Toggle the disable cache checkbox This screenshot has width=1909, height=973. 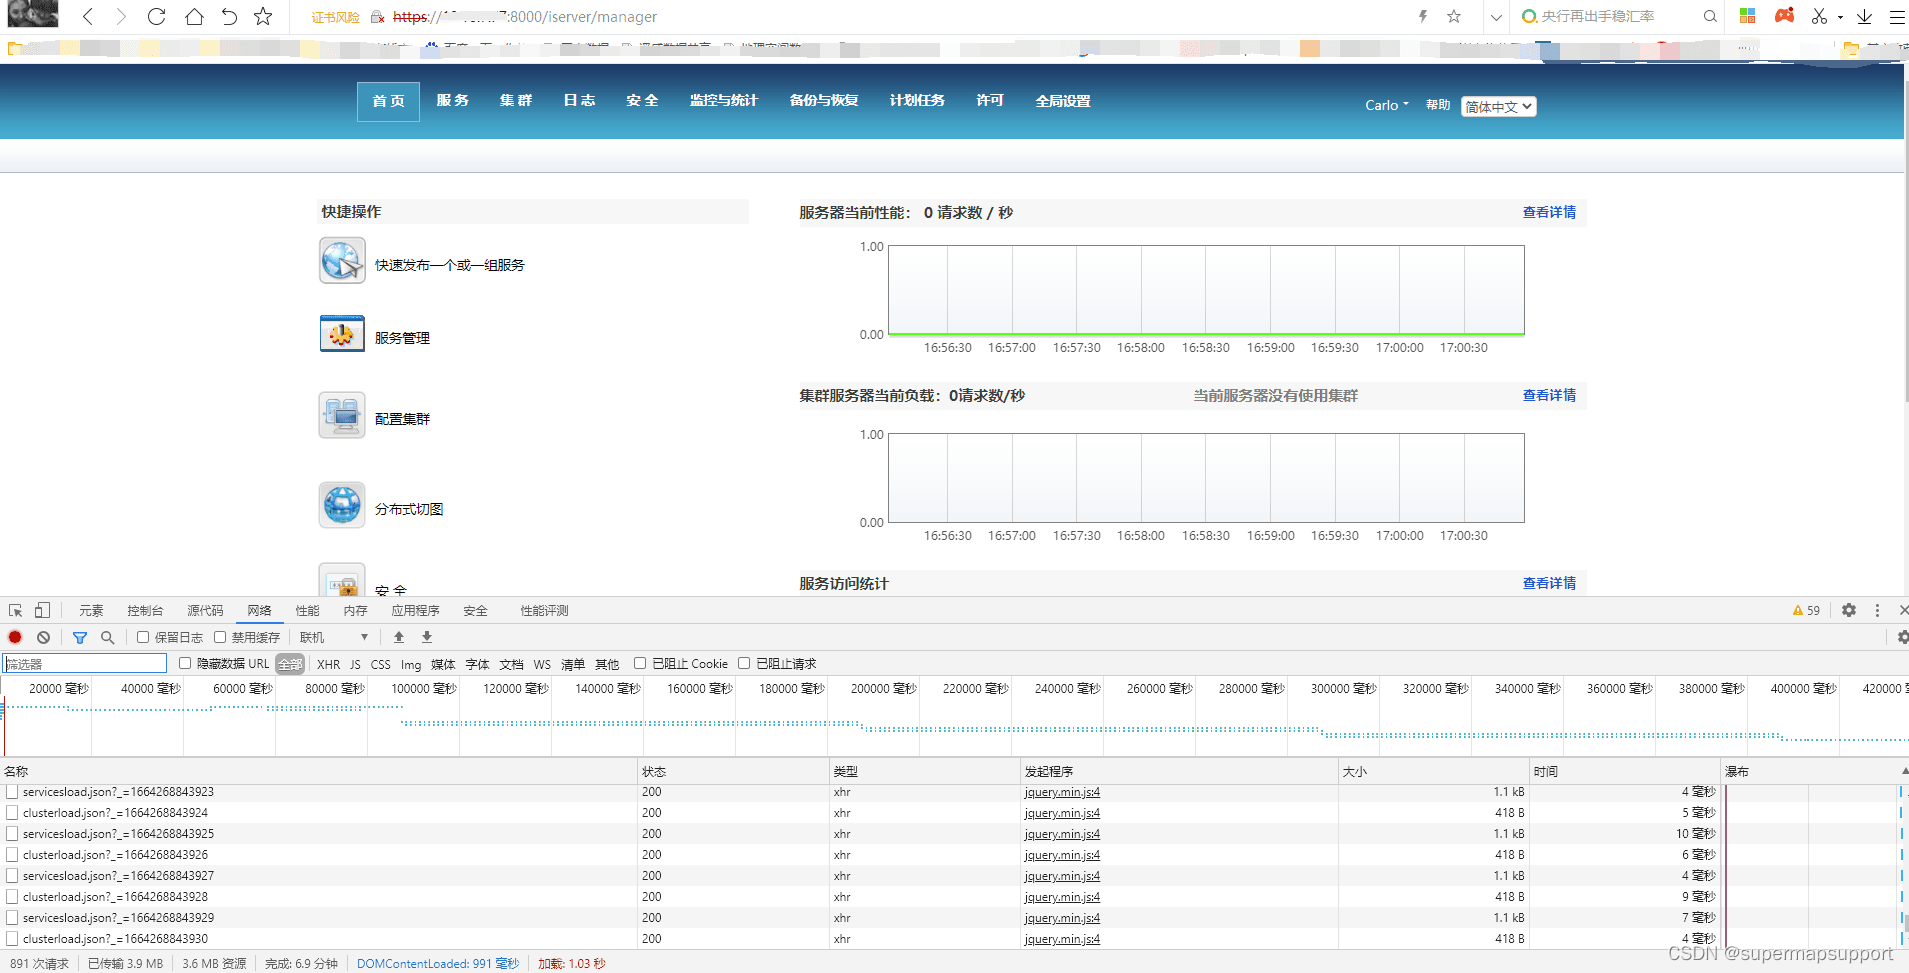pos(220,637)
